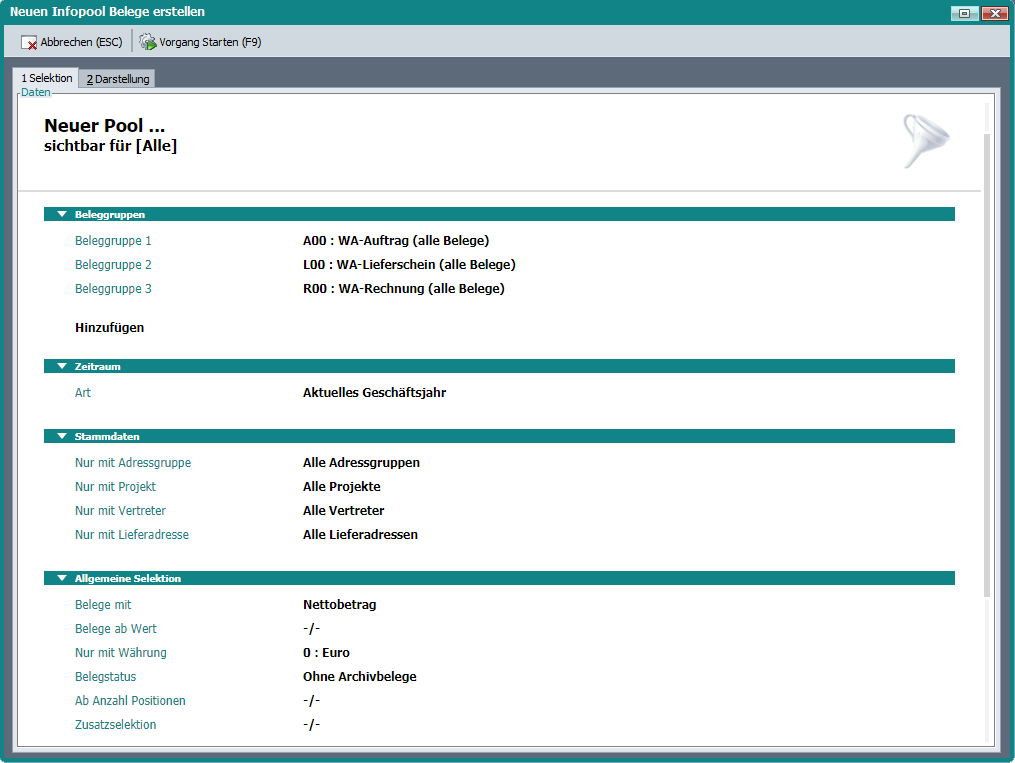The width and height of the screenshot is (1015, 763).
Task: Select the Selektion tab
Action: 46,78
